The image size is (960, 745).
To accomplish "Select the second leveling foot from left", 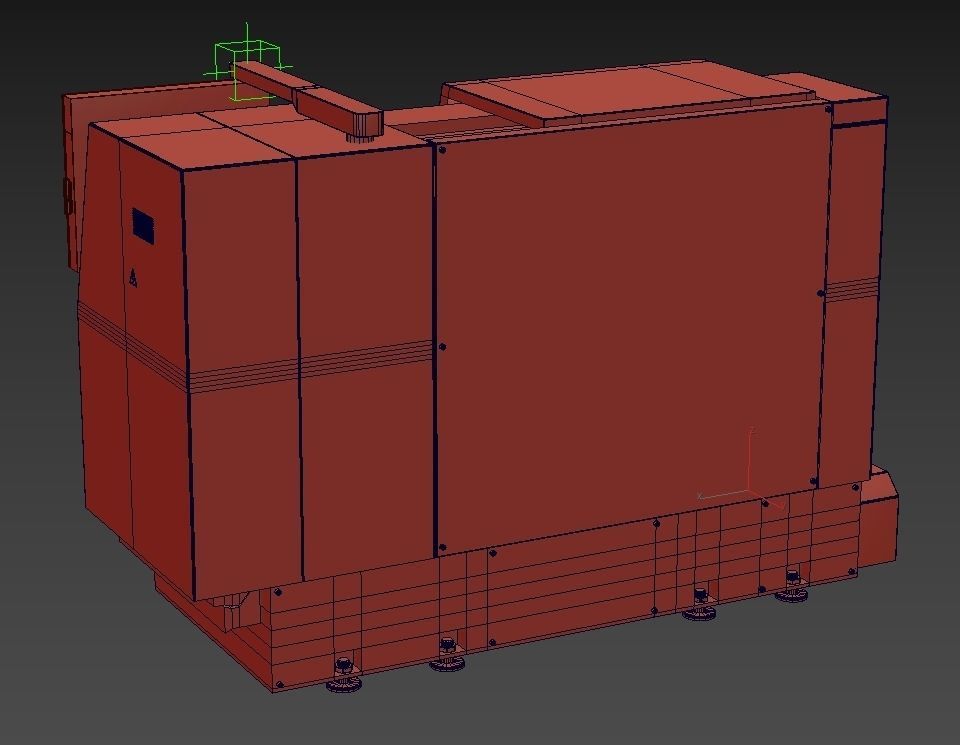I will pyautogui.click(x=447, y=654).
